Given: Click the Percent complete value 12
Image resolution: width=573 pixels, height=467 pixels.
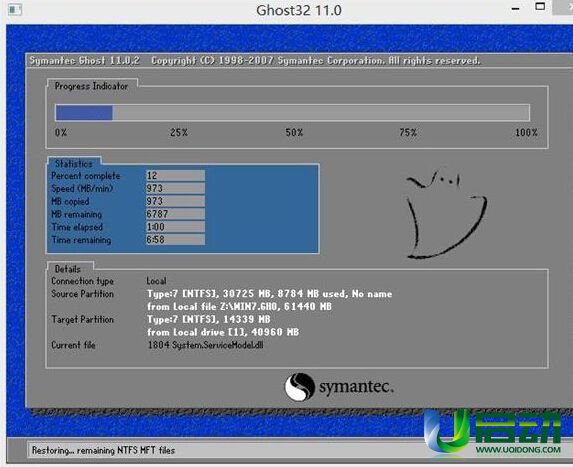Looking at the screenshot, I should click(175, 176).
